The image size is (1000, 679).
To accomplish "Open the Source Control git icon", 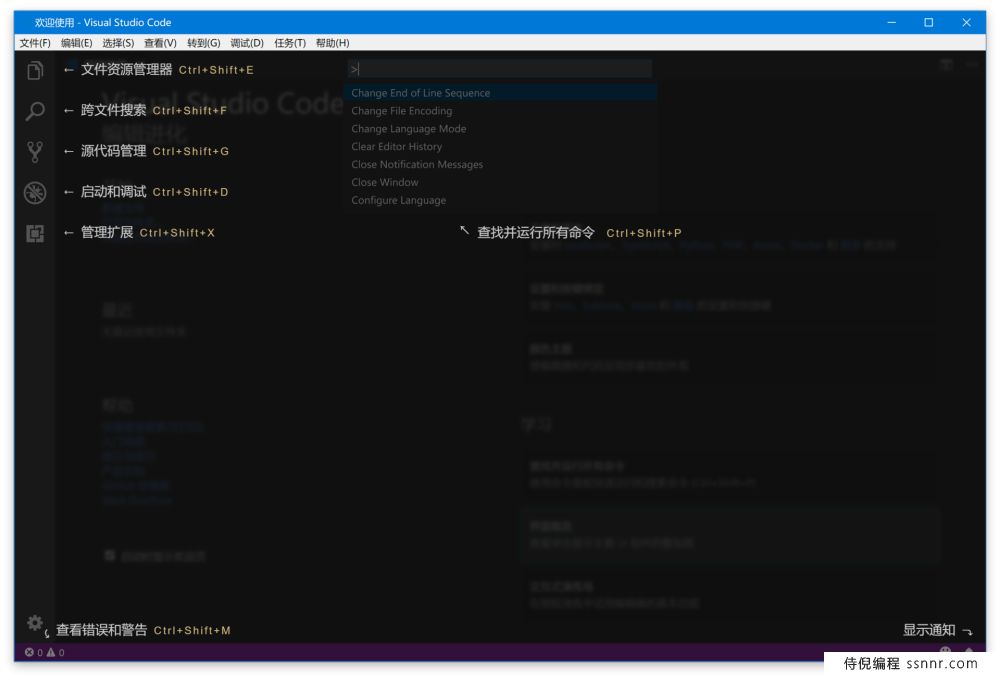I will click(x=35, y=152).
